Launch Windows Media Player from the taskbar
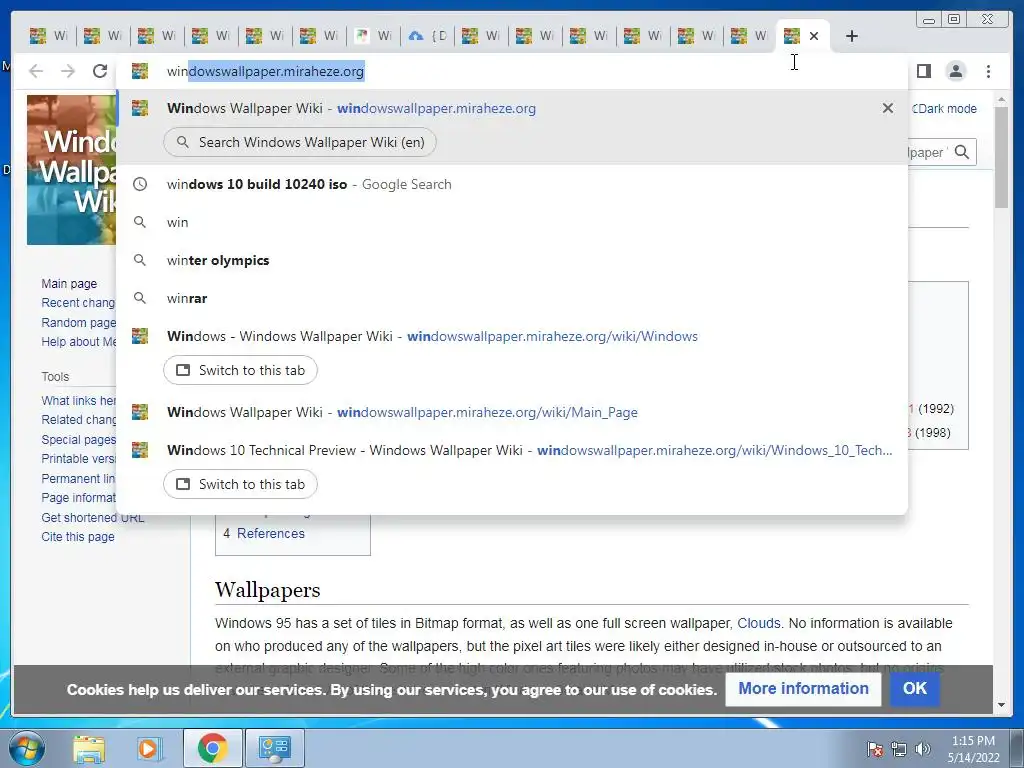Viewport: 1024px width, 768px height. [148, 748]
